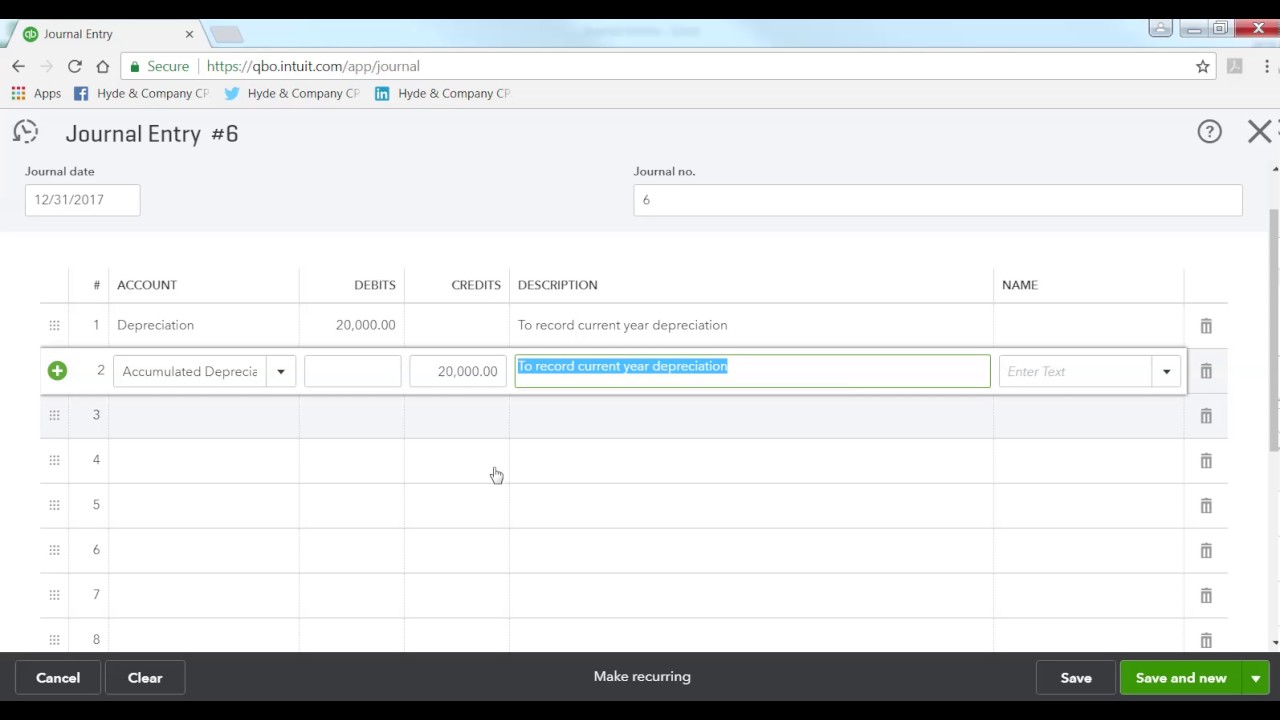Reload the page with the refresh icon
Image resolution: width=1280 pixels, height=720 pixels.
[74, 66]
